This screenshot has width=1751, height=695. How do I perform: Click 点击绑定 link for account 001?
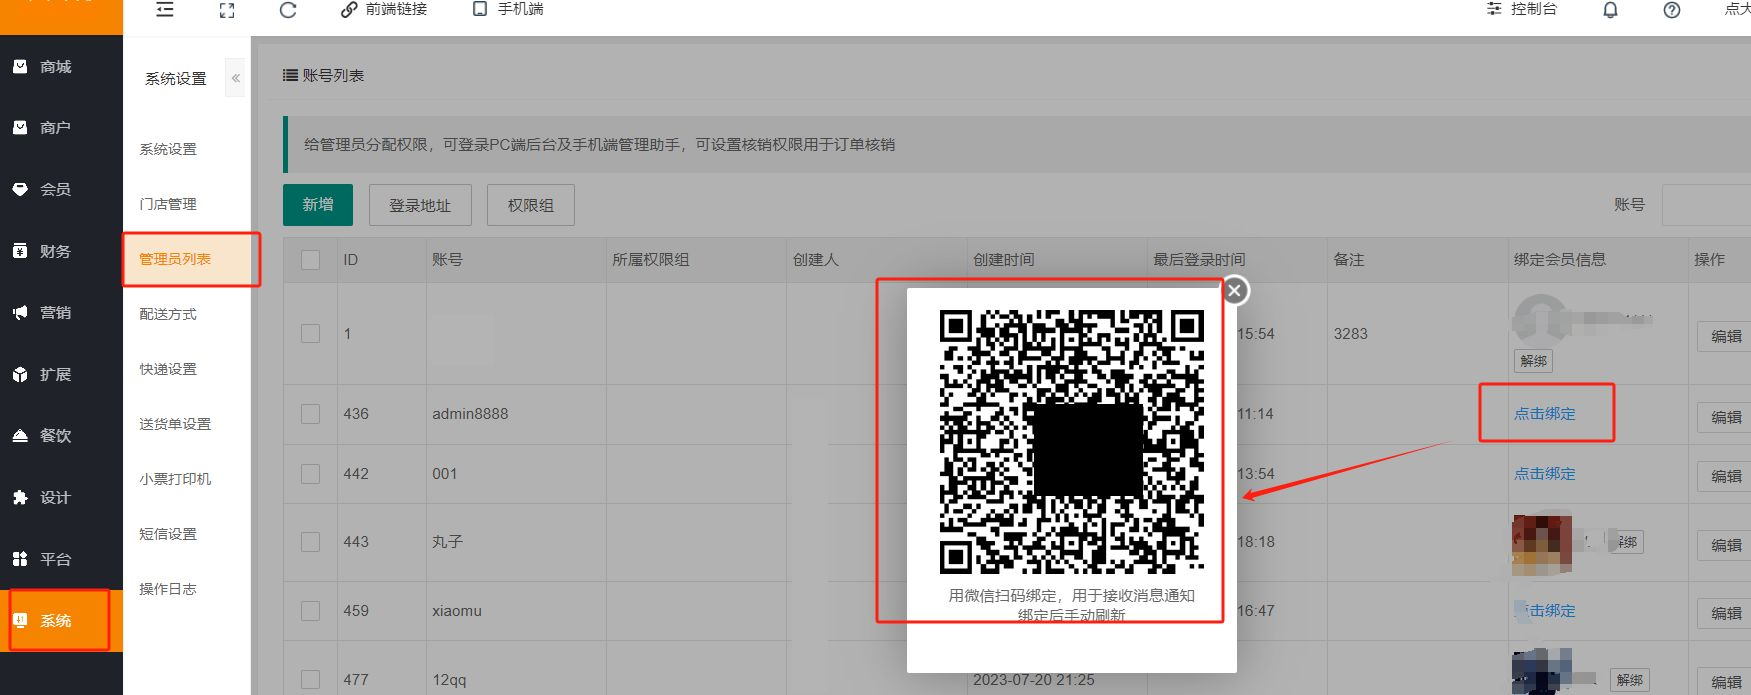pos(1544,474)
